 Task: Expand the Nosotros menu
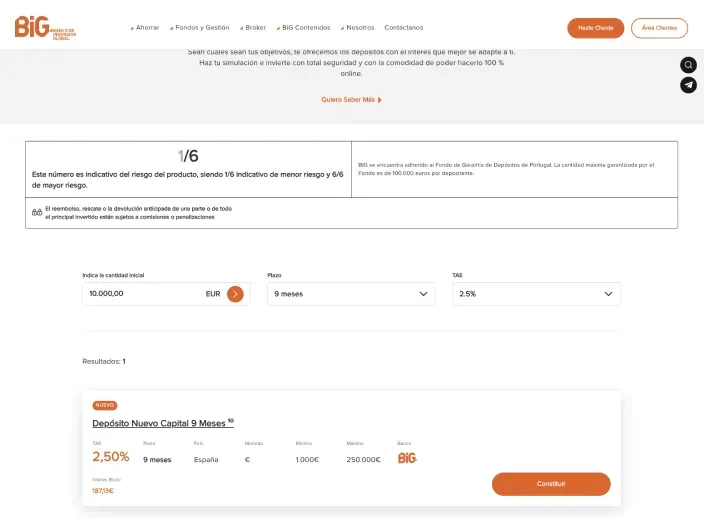[357, 27]
